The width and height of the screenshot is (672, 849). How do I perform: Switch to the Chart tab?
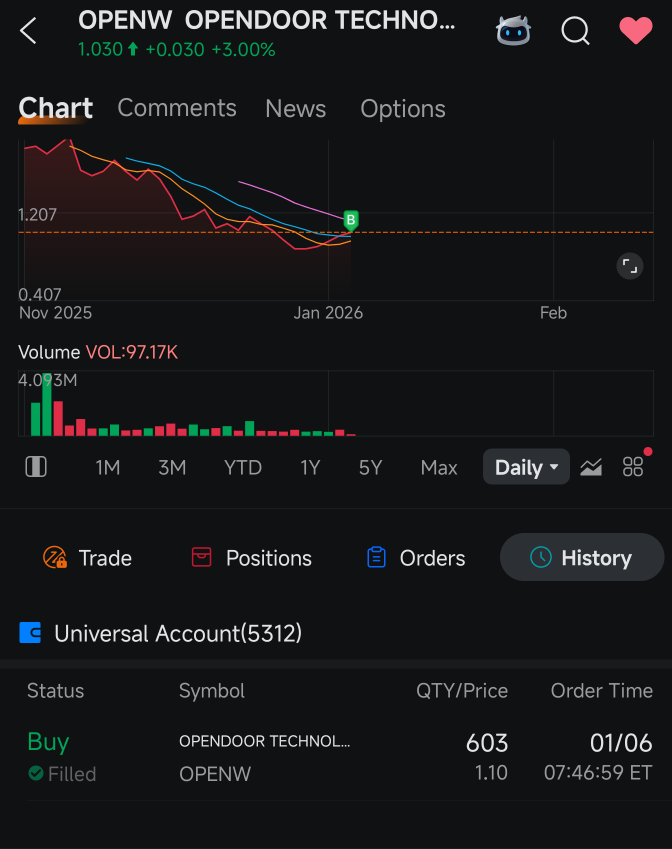point(56,108)
